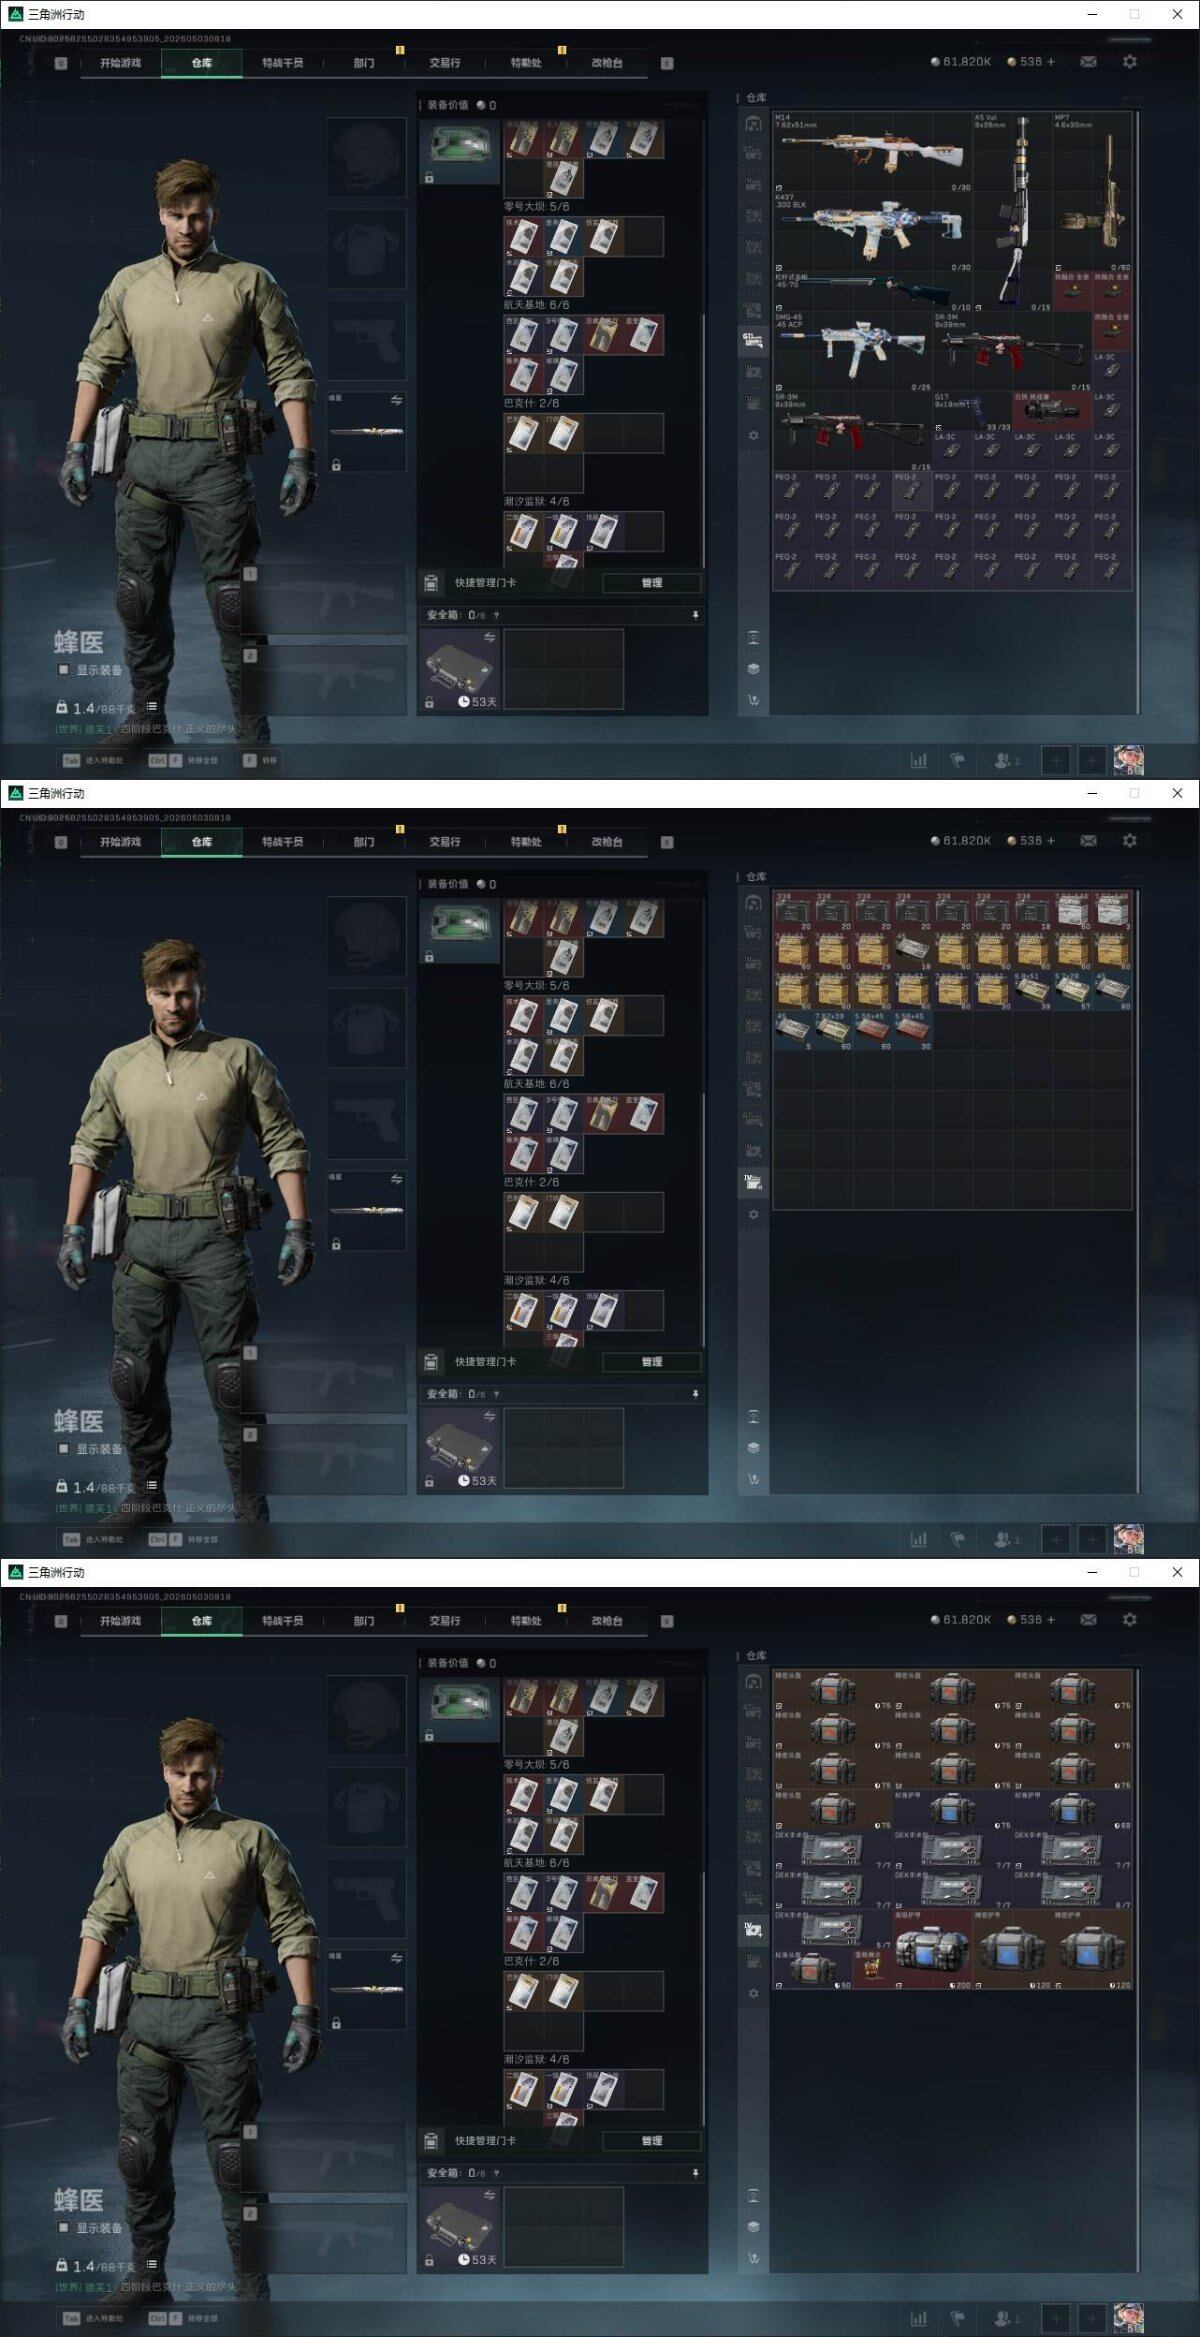
Task: Click 管理 keycard button in top window
Action: 652,582
